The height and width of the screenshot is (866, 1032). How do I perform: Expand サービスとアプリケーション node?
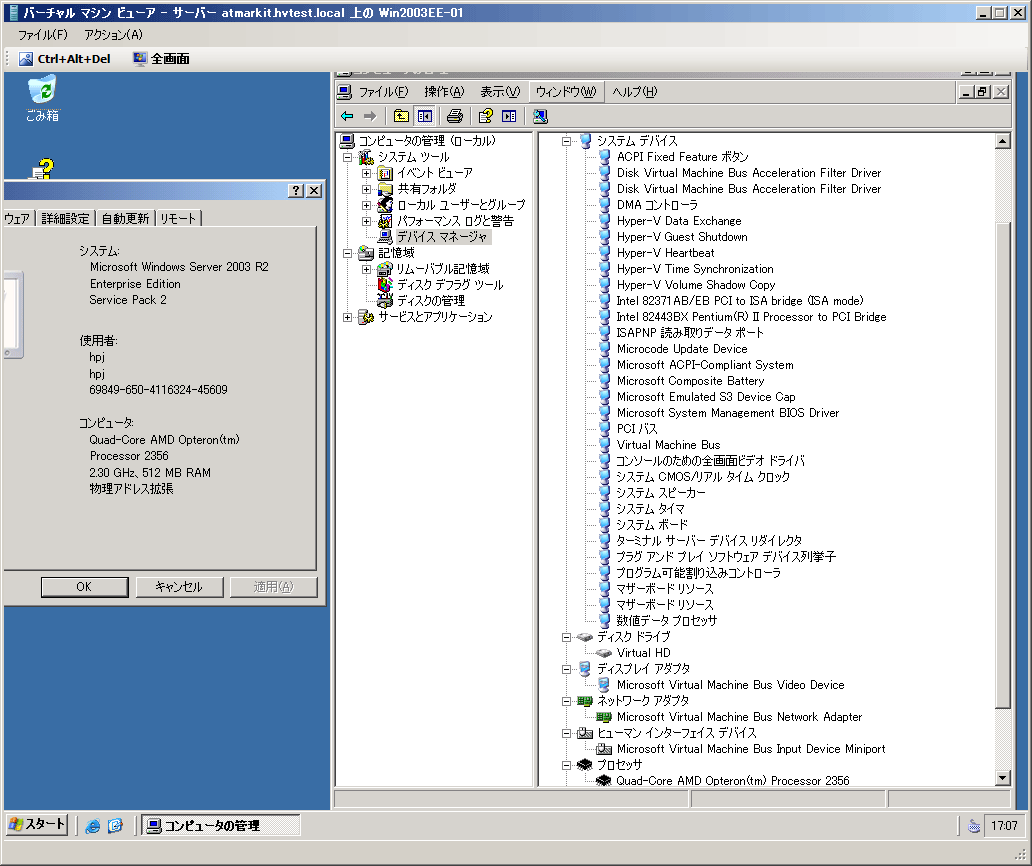[x=348, y=317]
